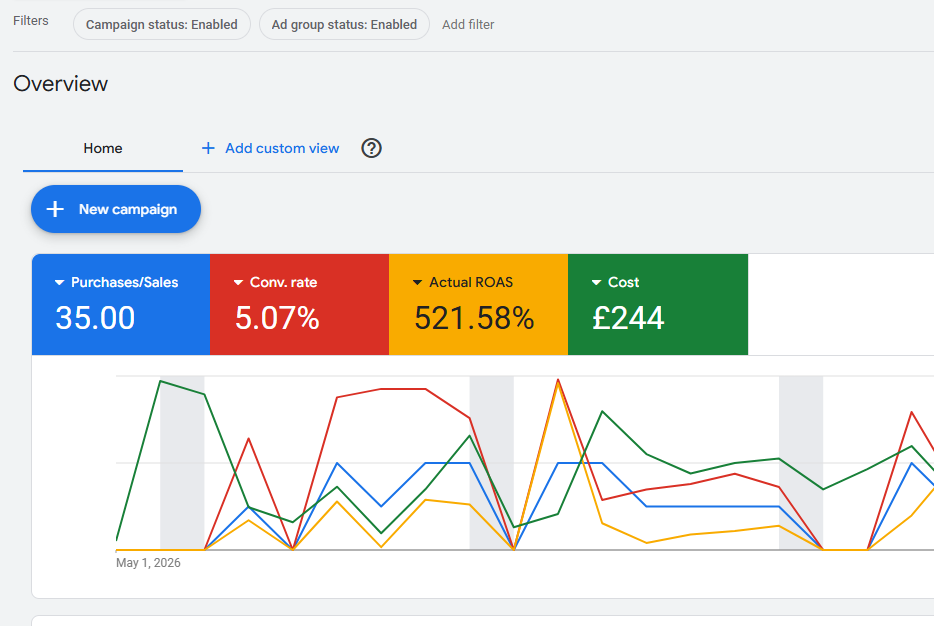Image resolution: width=934 pixels, height=626 pixels.
Task: Click the May 1, 2026 chart date label
Action: tap(148, 563)
